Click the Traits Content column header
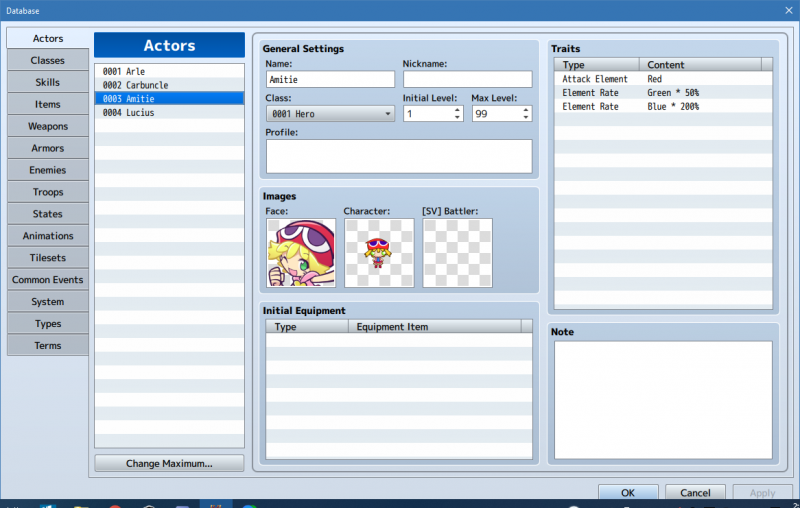Screen dimensions: 800x508 pos(700,65)
